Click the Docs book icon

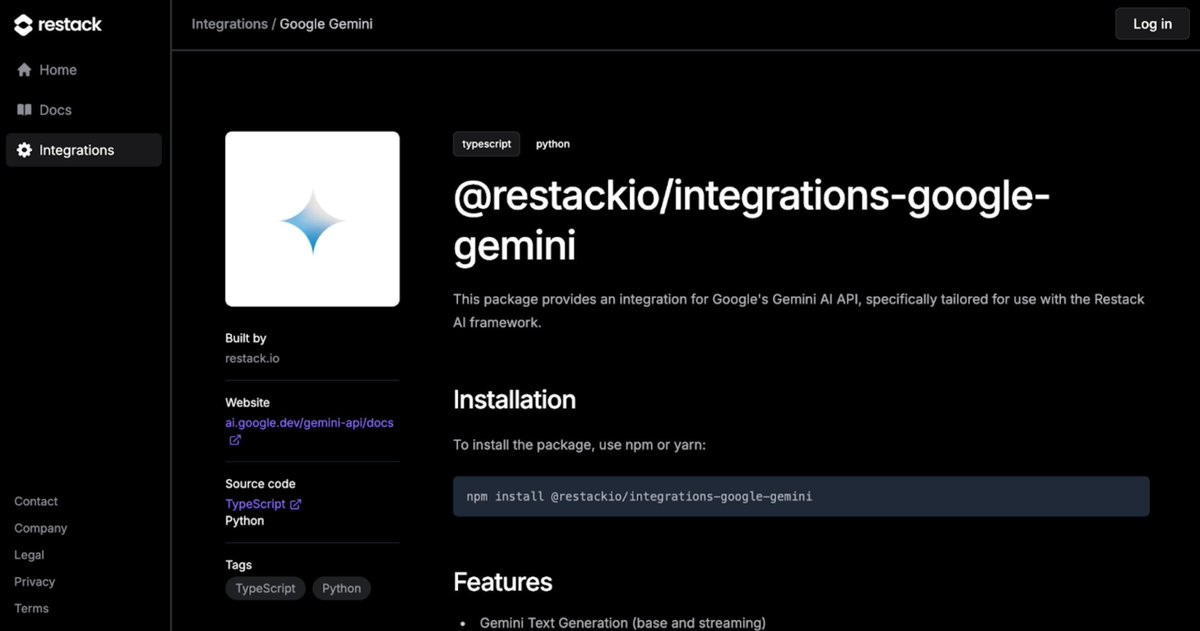24,110
